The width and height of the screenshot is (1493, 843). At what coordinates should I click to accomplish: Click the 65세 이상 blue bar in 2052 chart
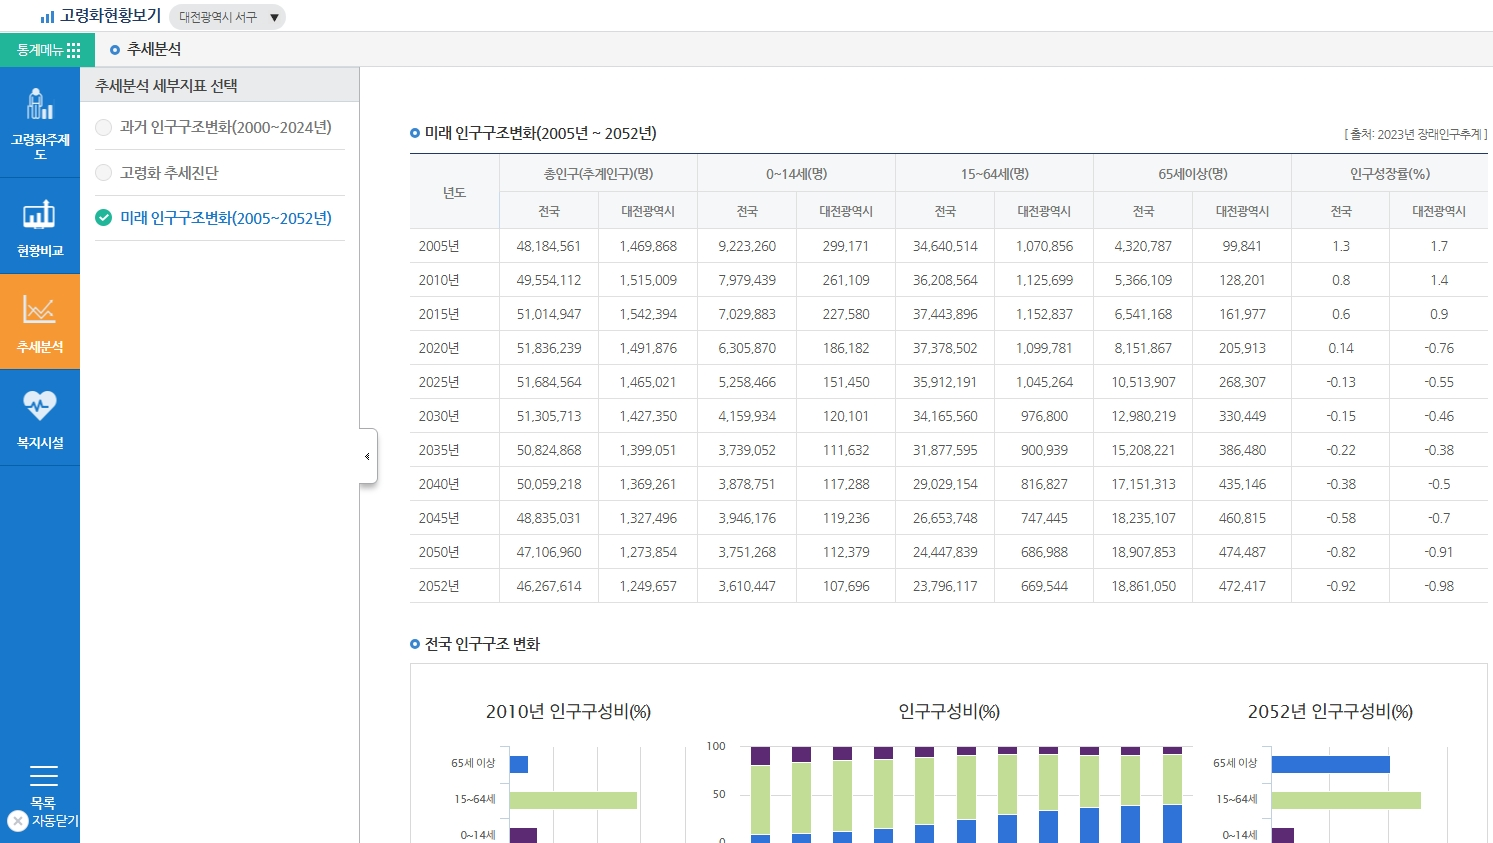click(x=1331, y=764)
